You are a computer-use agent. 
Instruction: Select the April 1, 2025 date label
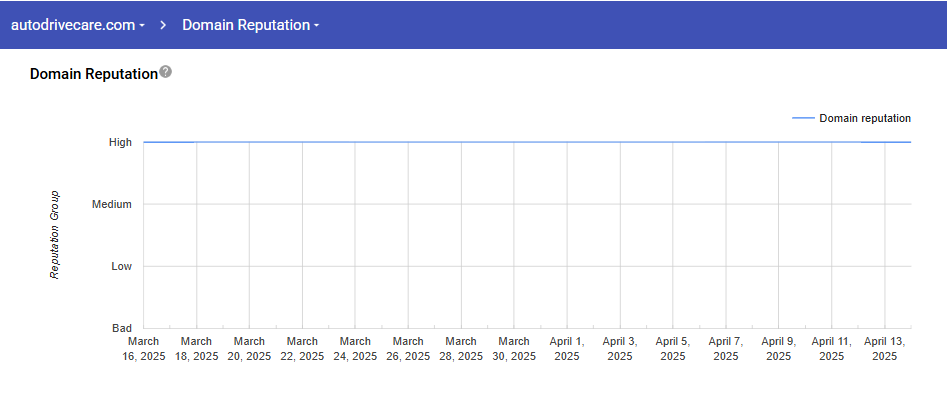coord(567,349)
